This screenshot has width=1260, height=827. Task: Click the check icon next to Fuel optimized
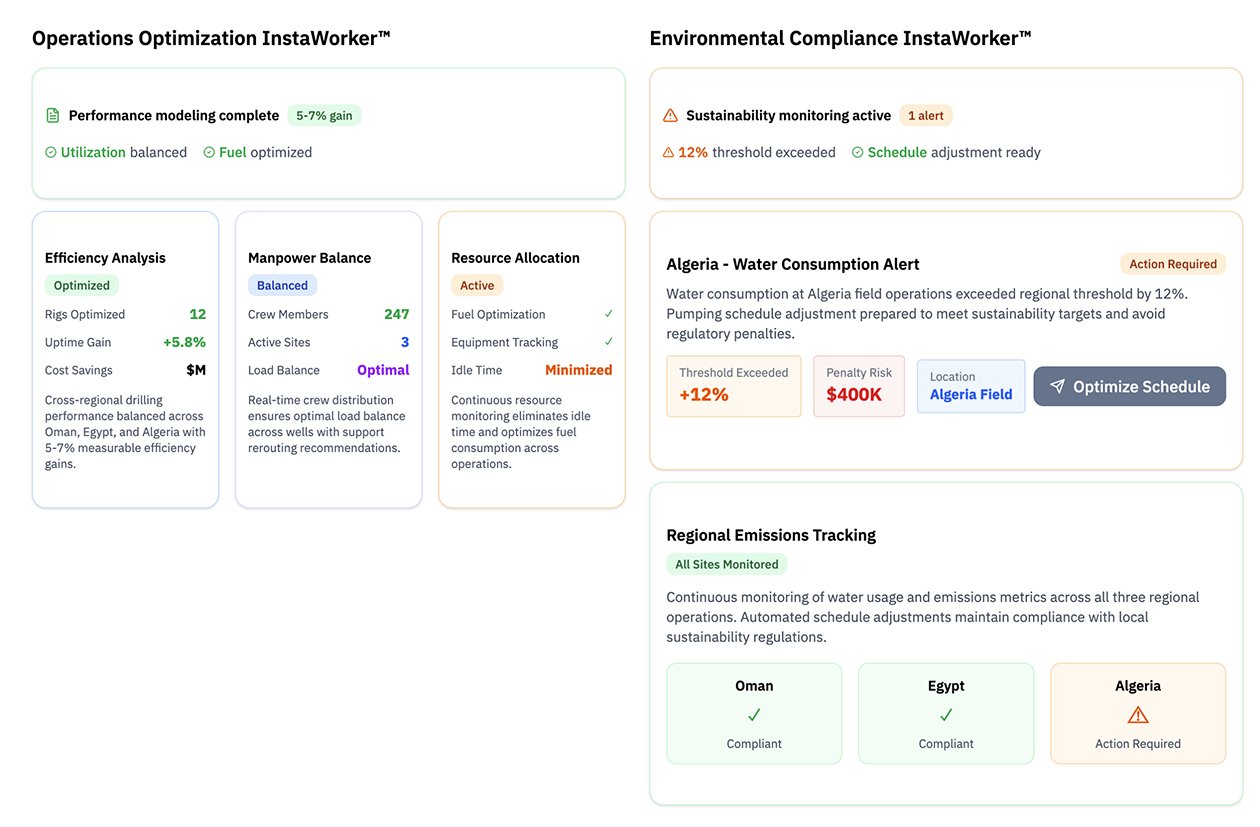coord(209,153)
